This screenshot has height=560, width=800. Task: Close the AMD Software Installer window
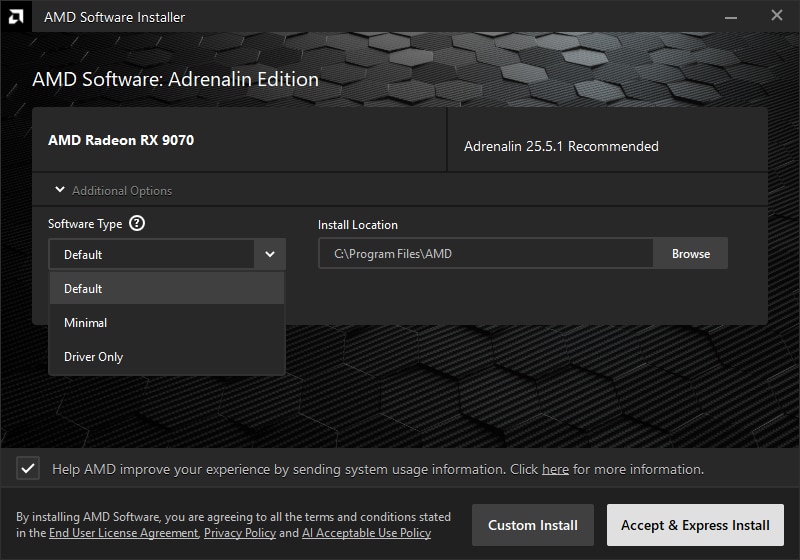point(777,16)
